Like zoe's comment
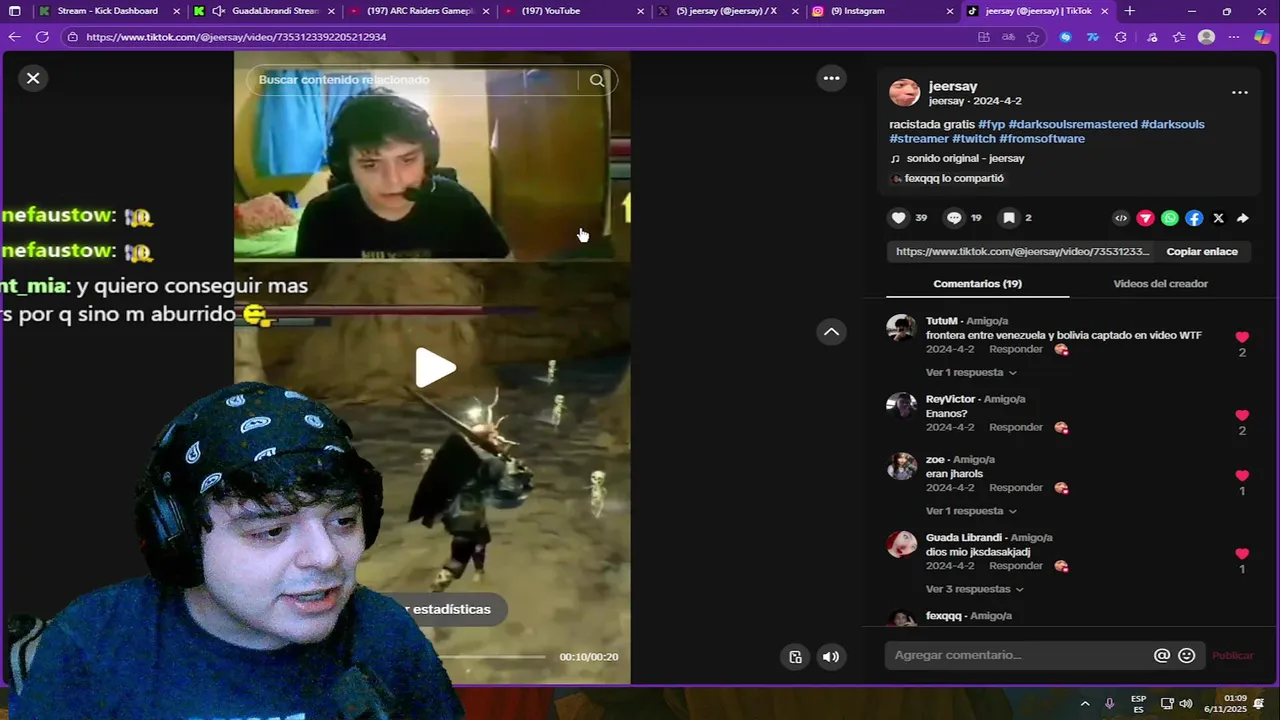This screenshot has width=1280, height=720. [x=1242, y=476]
